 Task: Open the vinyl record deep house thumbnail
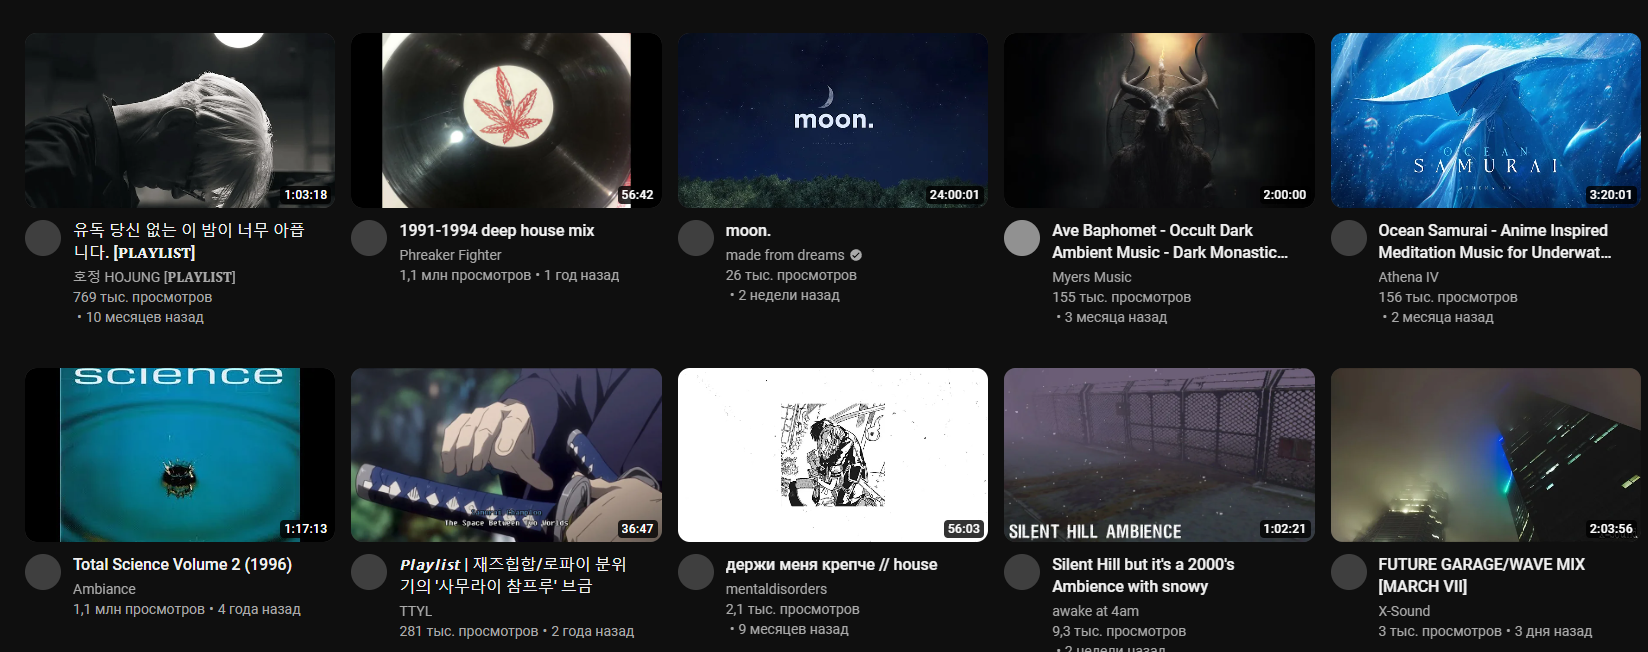point(506,120)
